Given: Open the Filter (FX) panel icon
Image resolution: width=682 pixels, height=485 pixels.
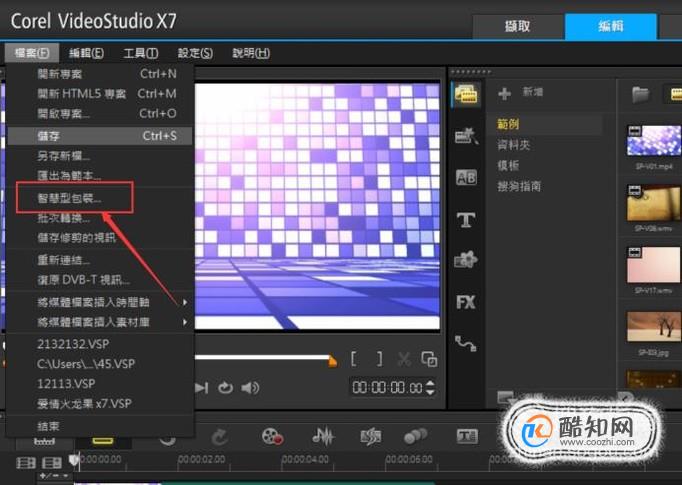Looking at the screenshot, I should (x=466, y=302).
